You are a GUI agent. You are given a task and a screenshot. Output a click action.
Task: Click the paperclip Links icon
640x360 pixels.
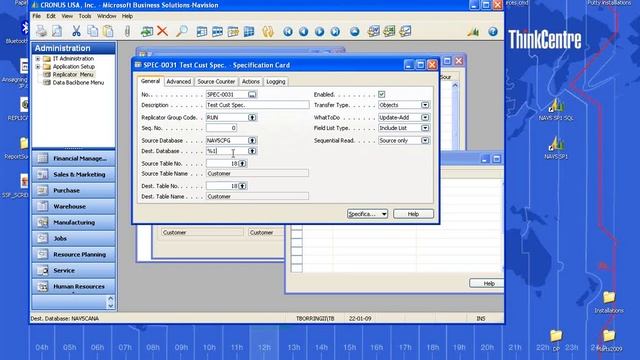coord(127,31)
